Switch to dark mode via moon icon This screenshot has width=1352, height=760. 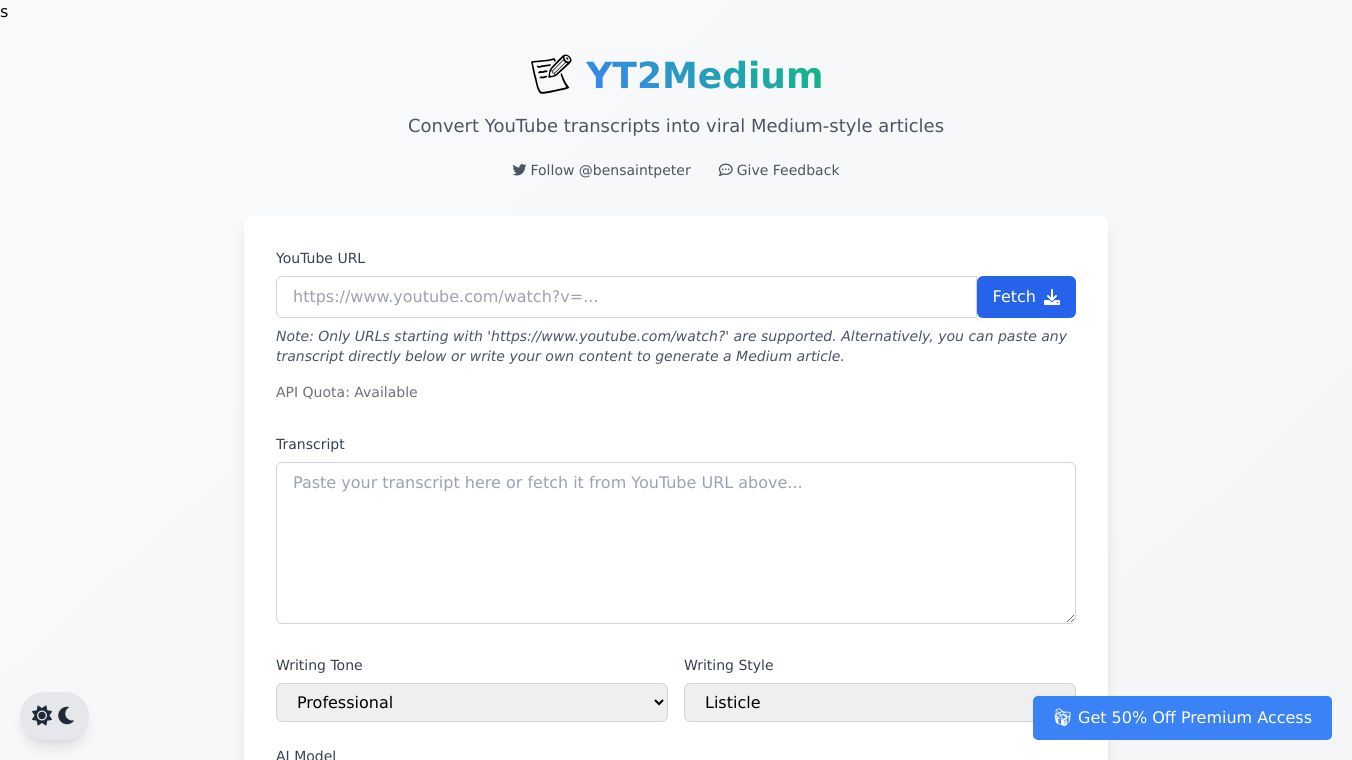click(x=67, y=716)
